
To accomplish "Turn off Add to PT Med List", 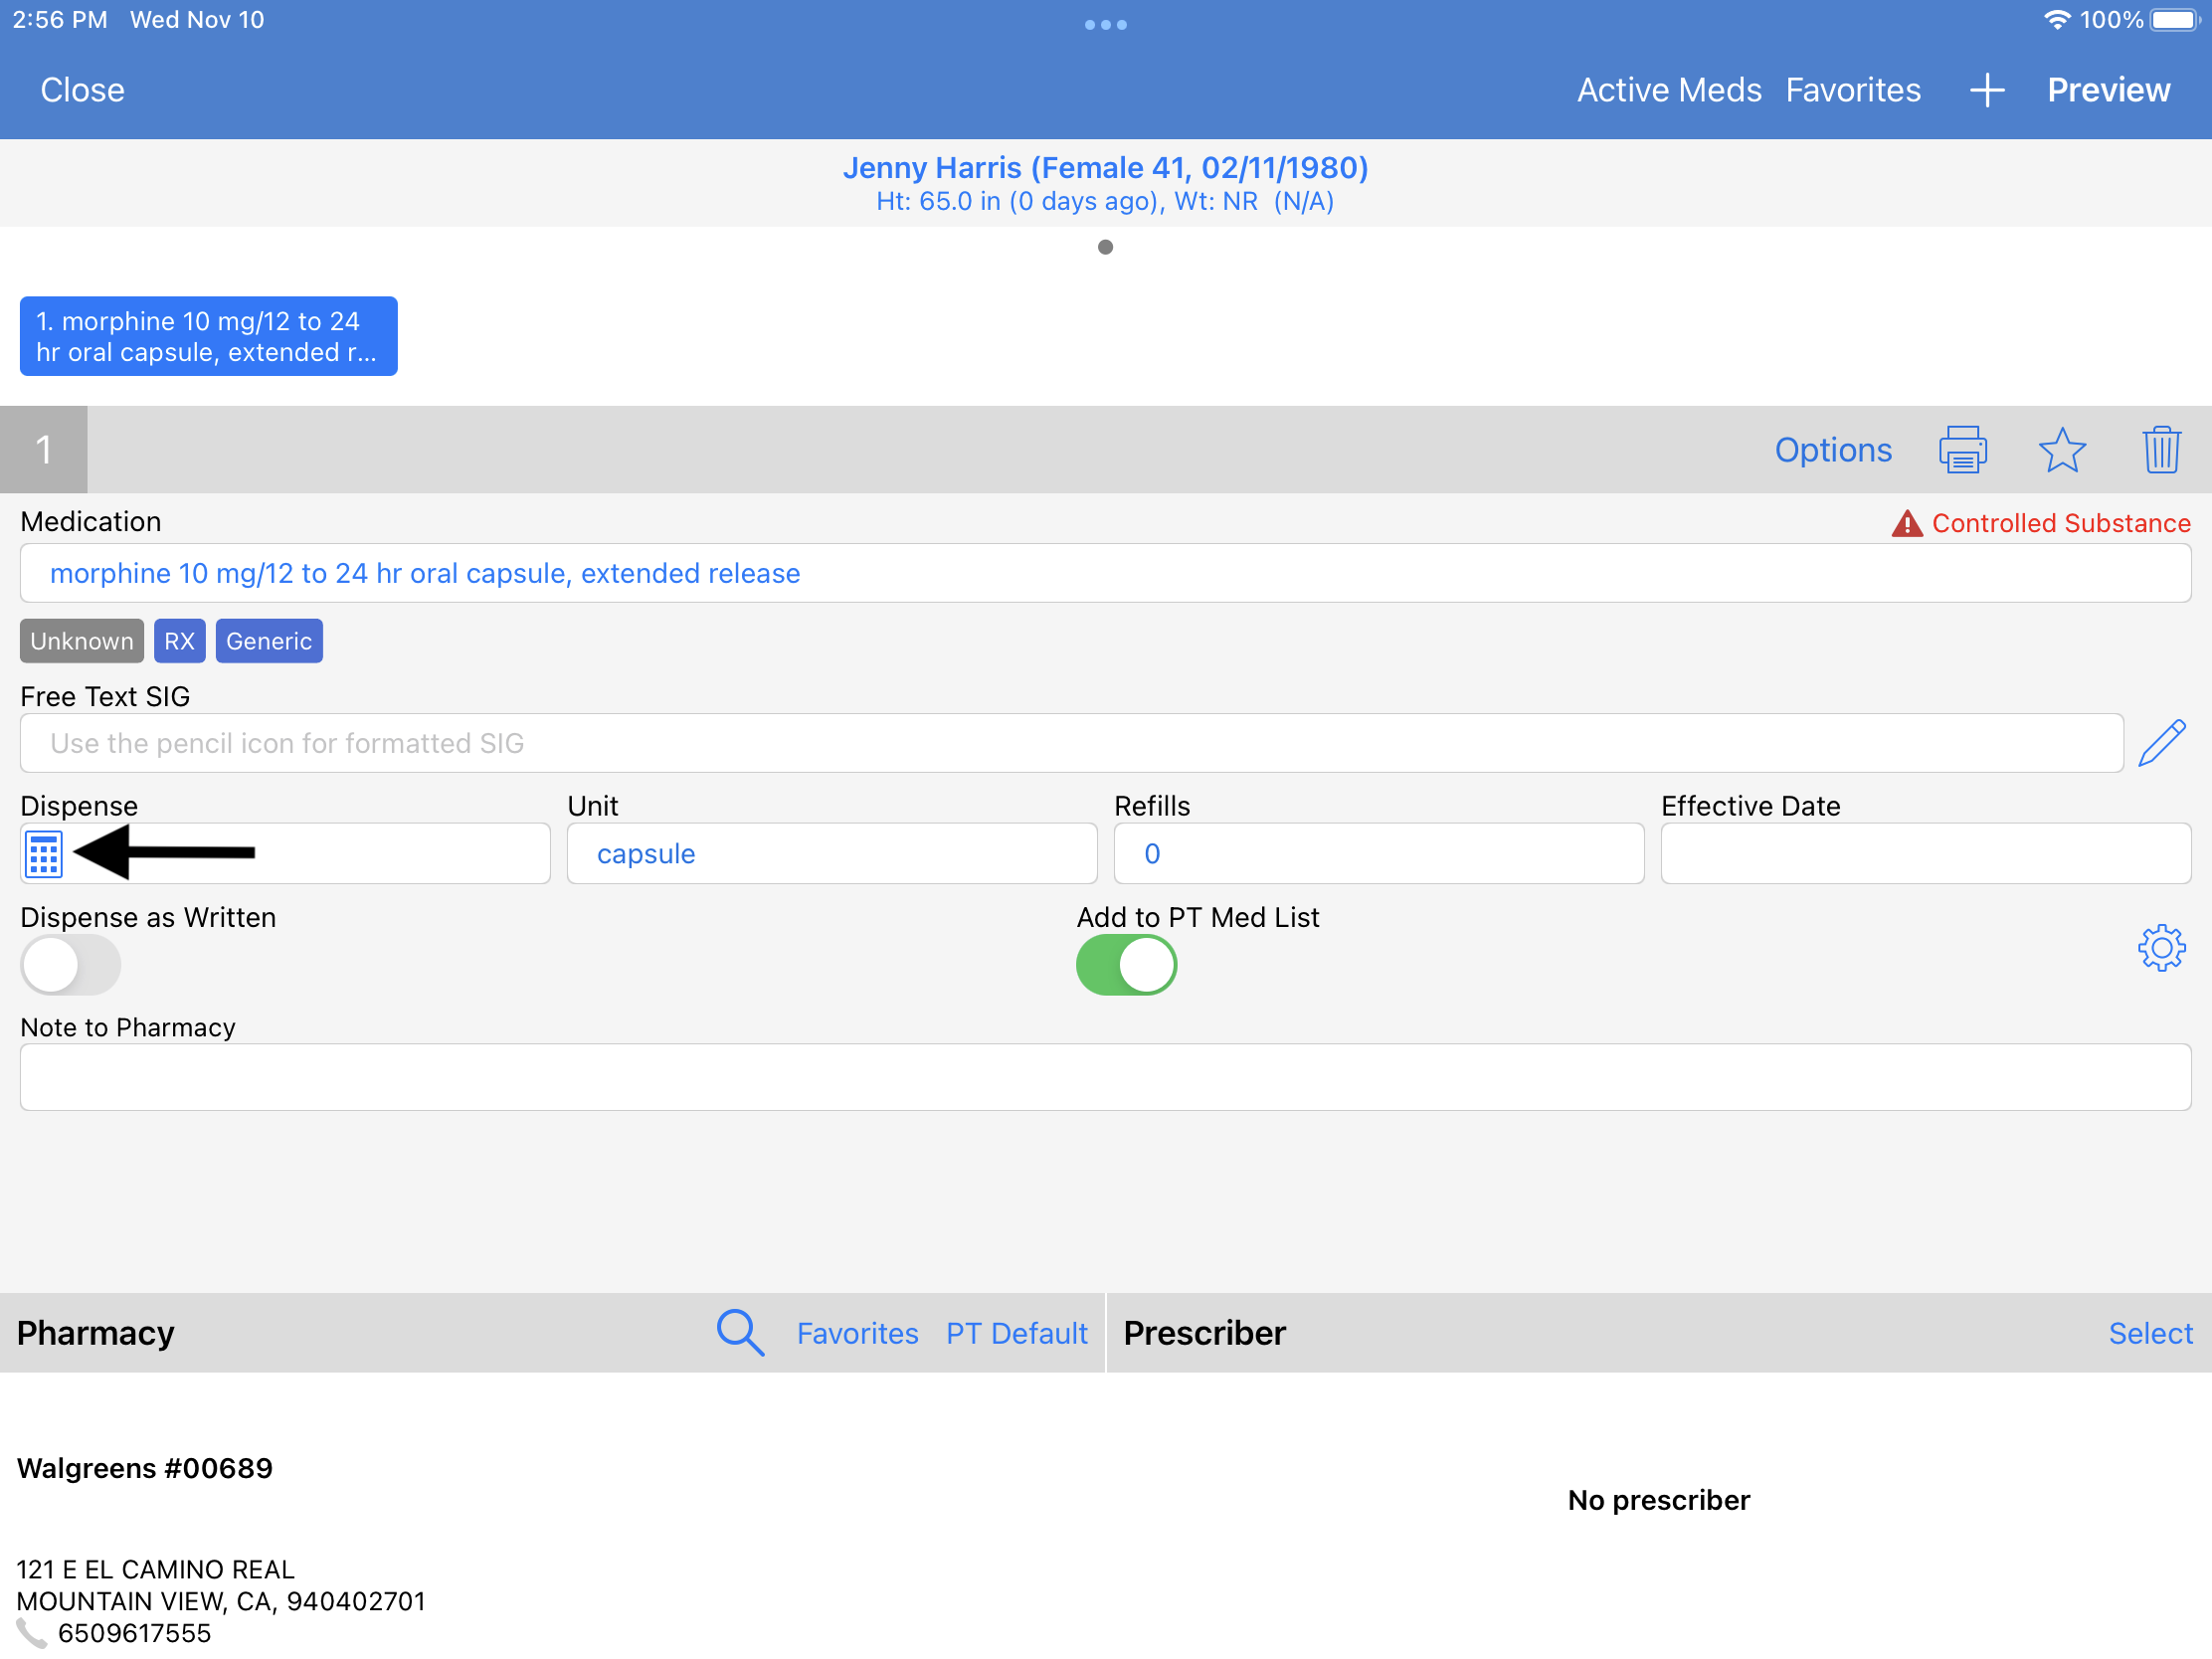I will pyautogui.click(x=1126, y=964).
